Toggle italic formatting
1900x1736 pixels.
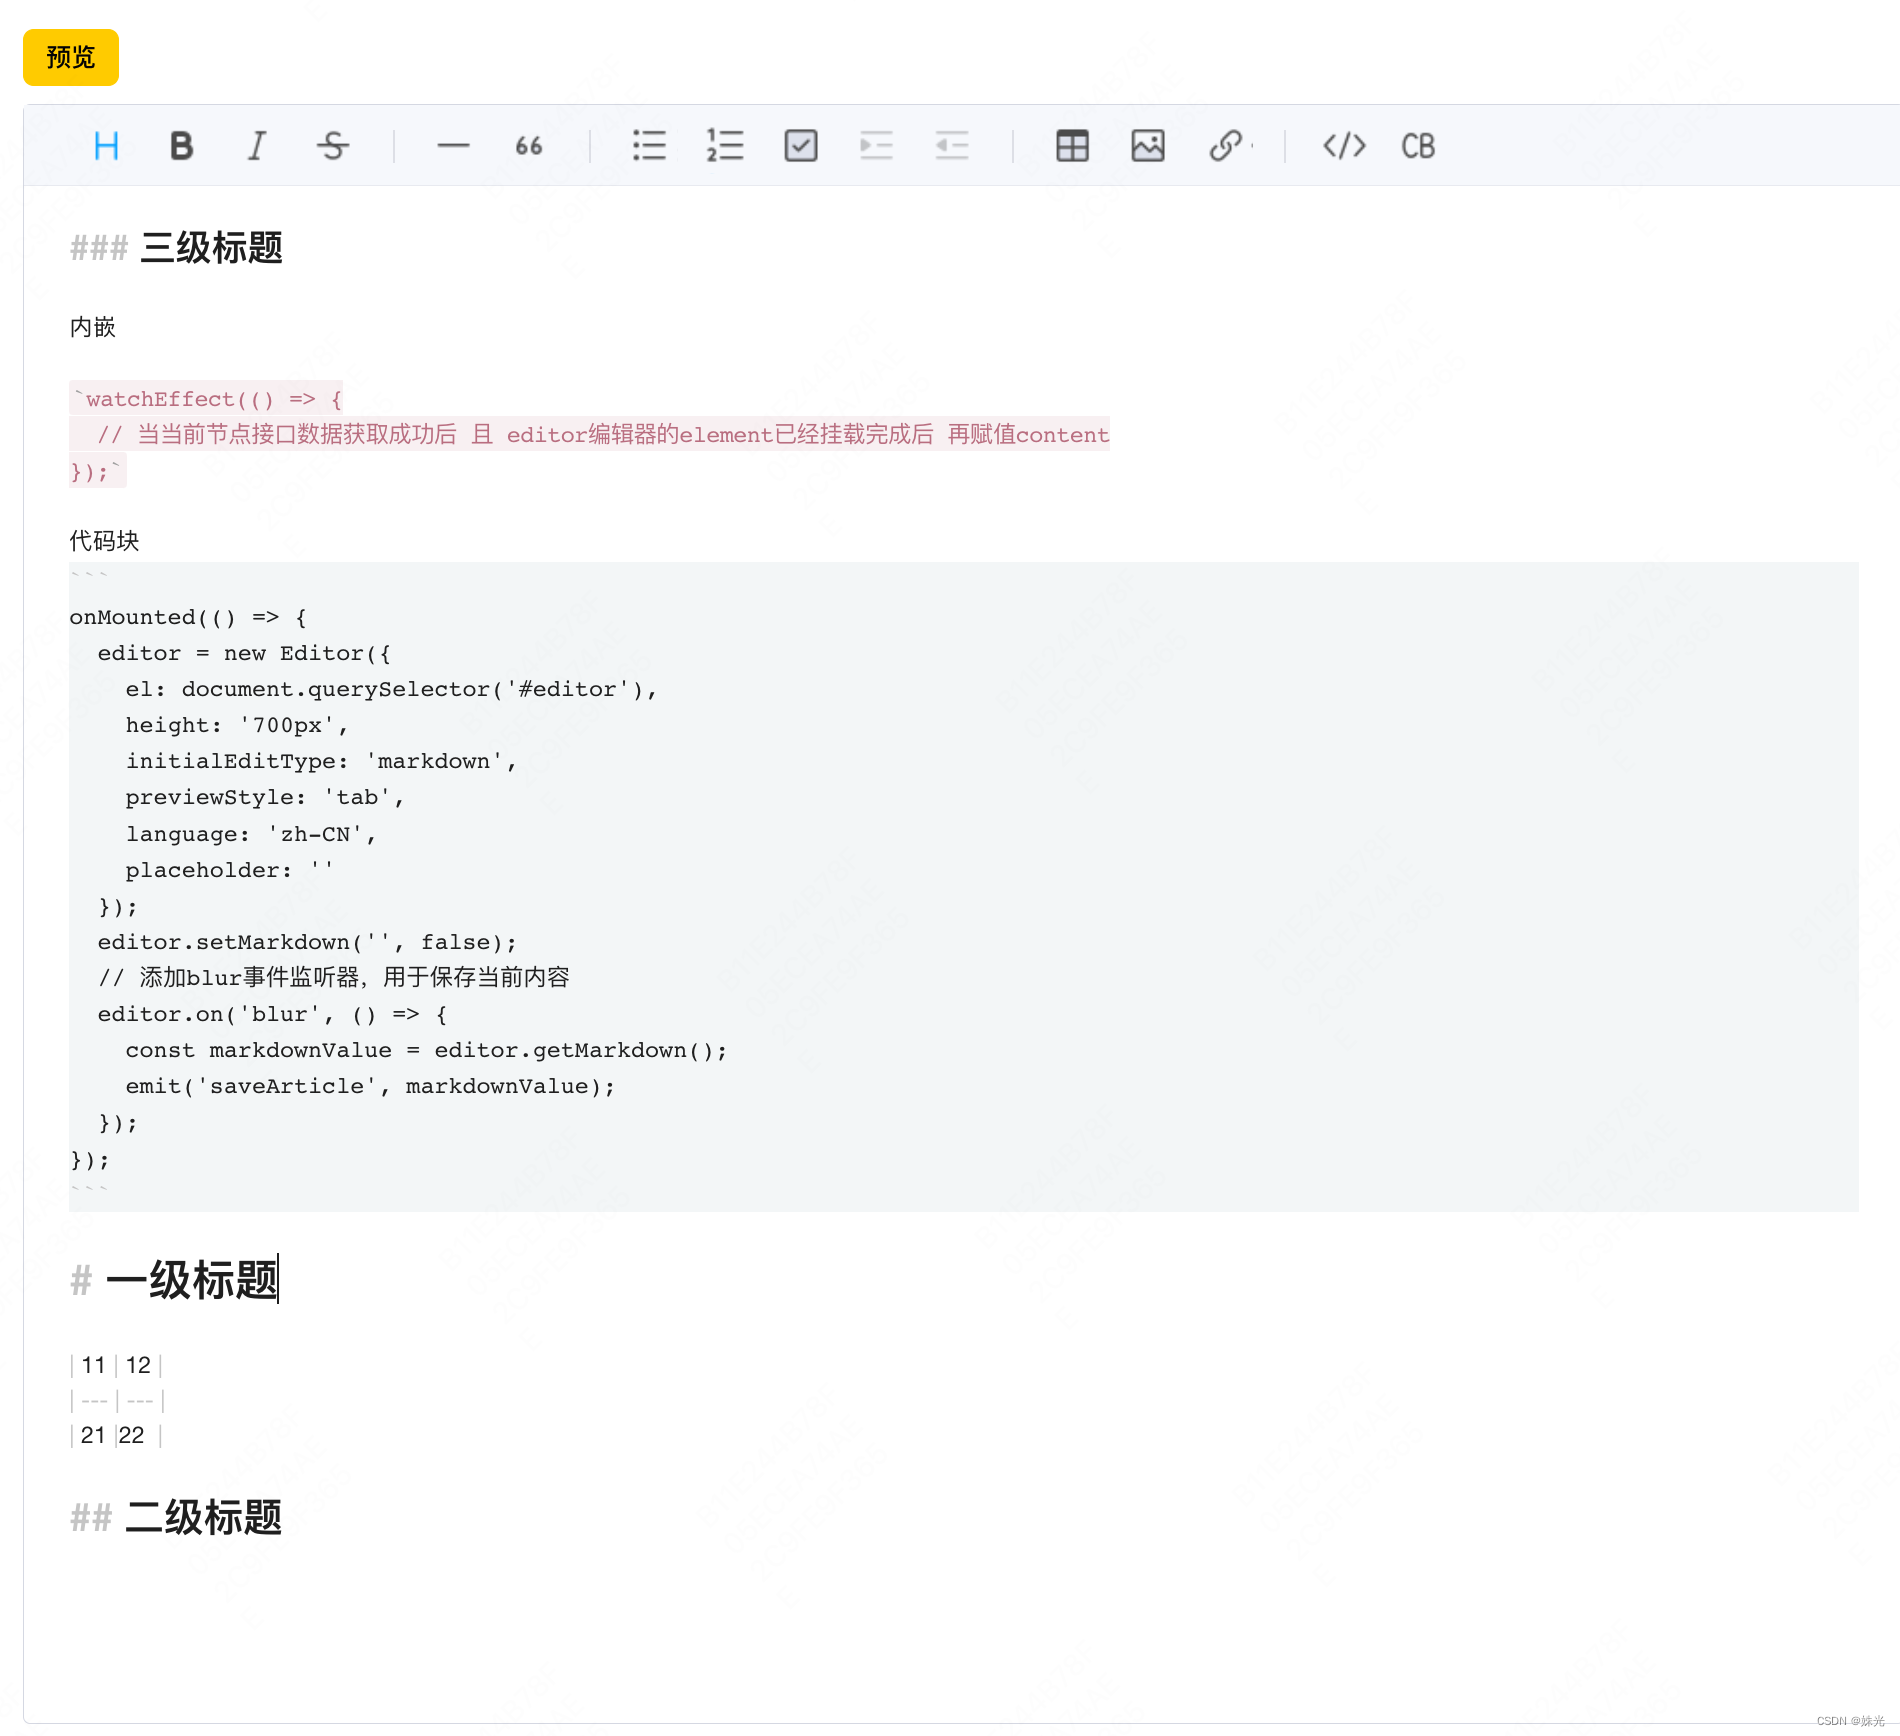(x=257, y=146)
